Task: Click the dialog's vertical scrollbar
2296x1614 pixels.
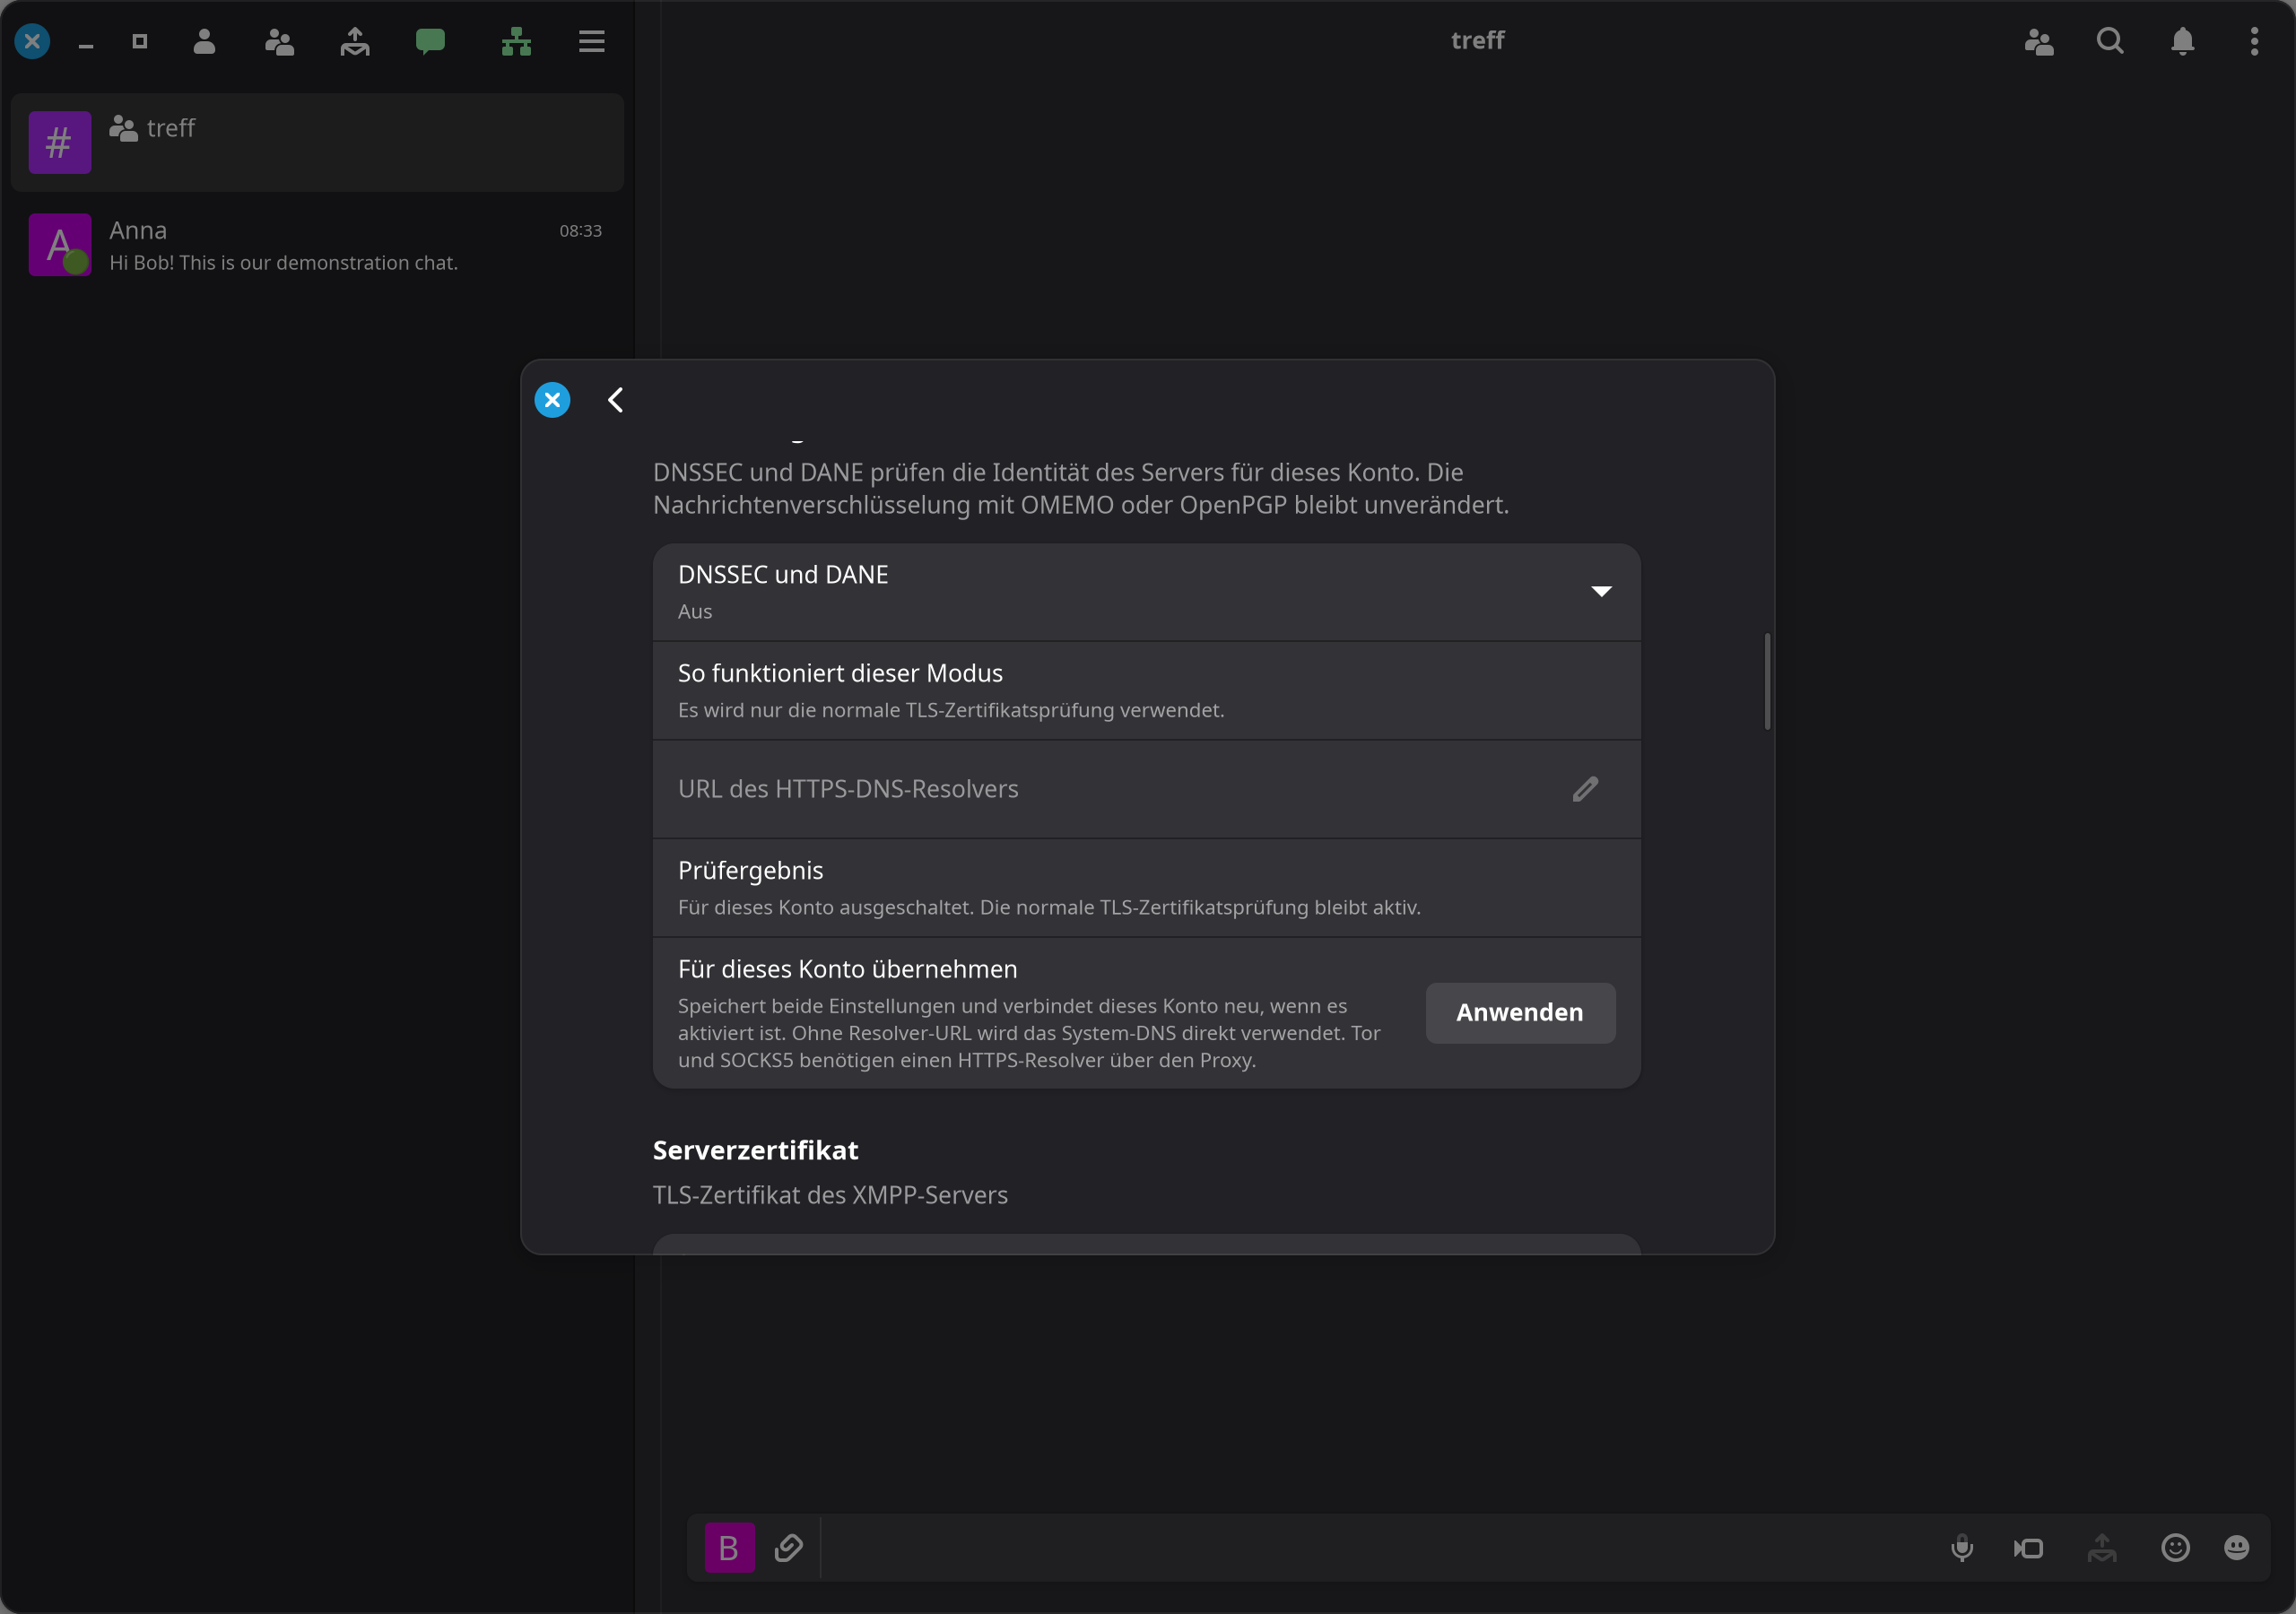Action: tap(1767, 681)
